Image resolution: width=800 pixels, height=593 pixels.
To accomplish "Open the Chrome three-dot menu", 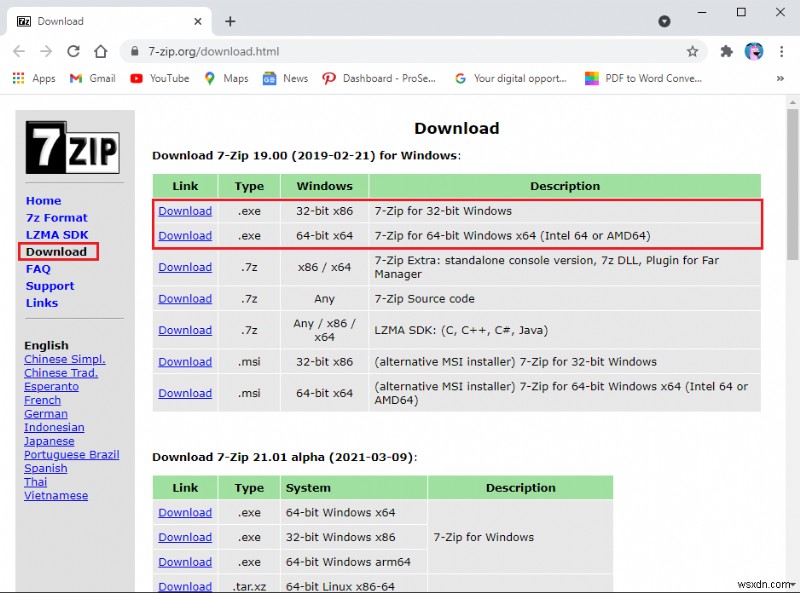I will click(x=782, y=51).
